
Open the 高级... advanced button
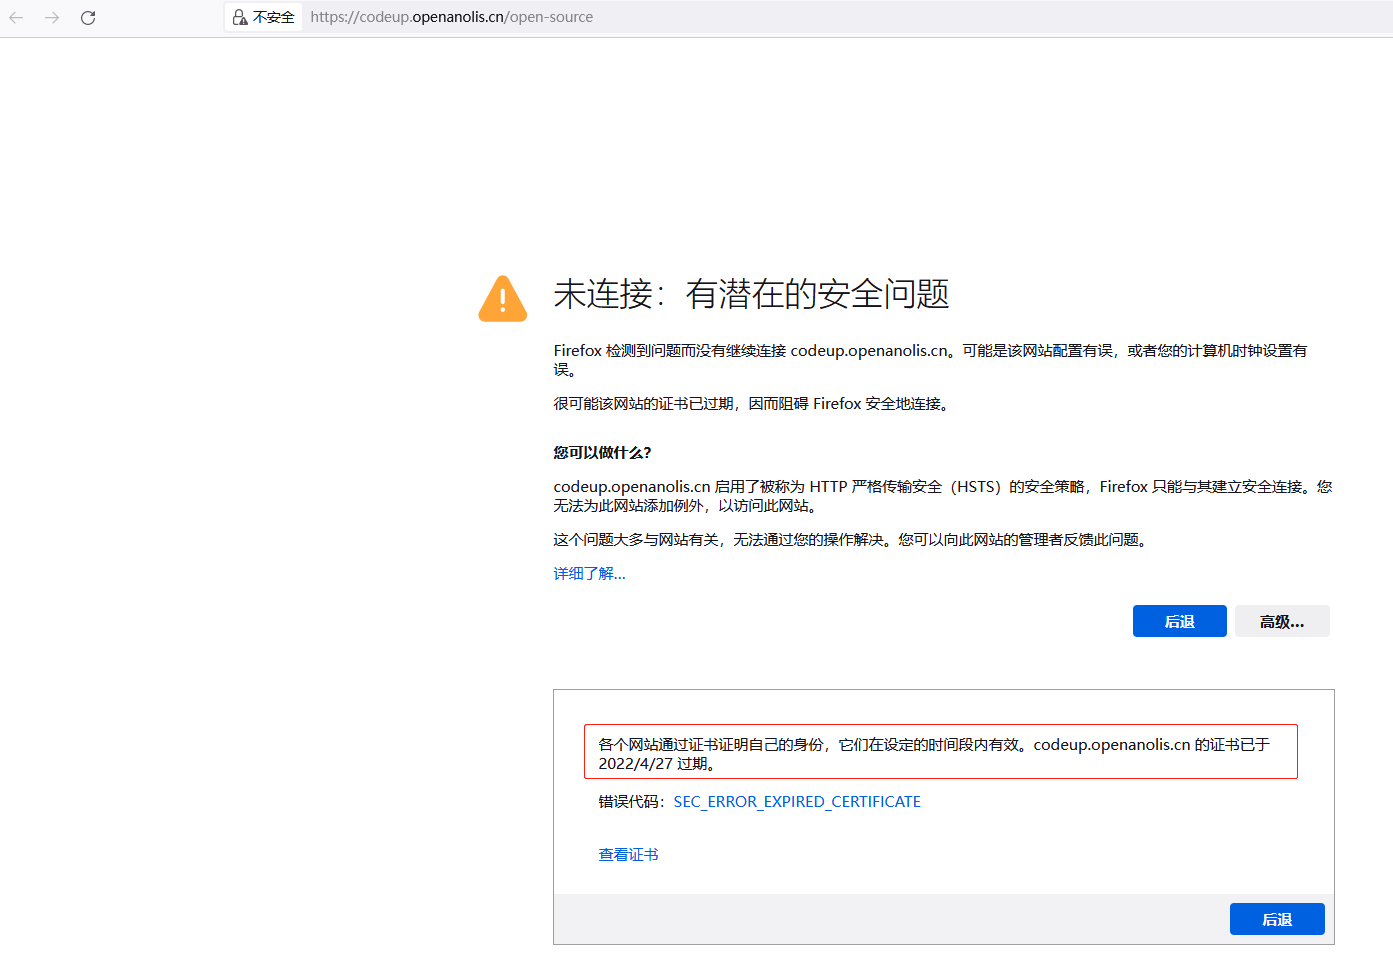click(1282, 621)
